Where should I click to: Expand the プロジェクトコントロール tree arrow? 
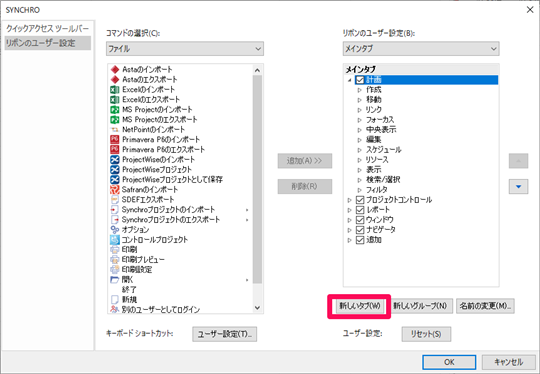[x=350, y=200]
